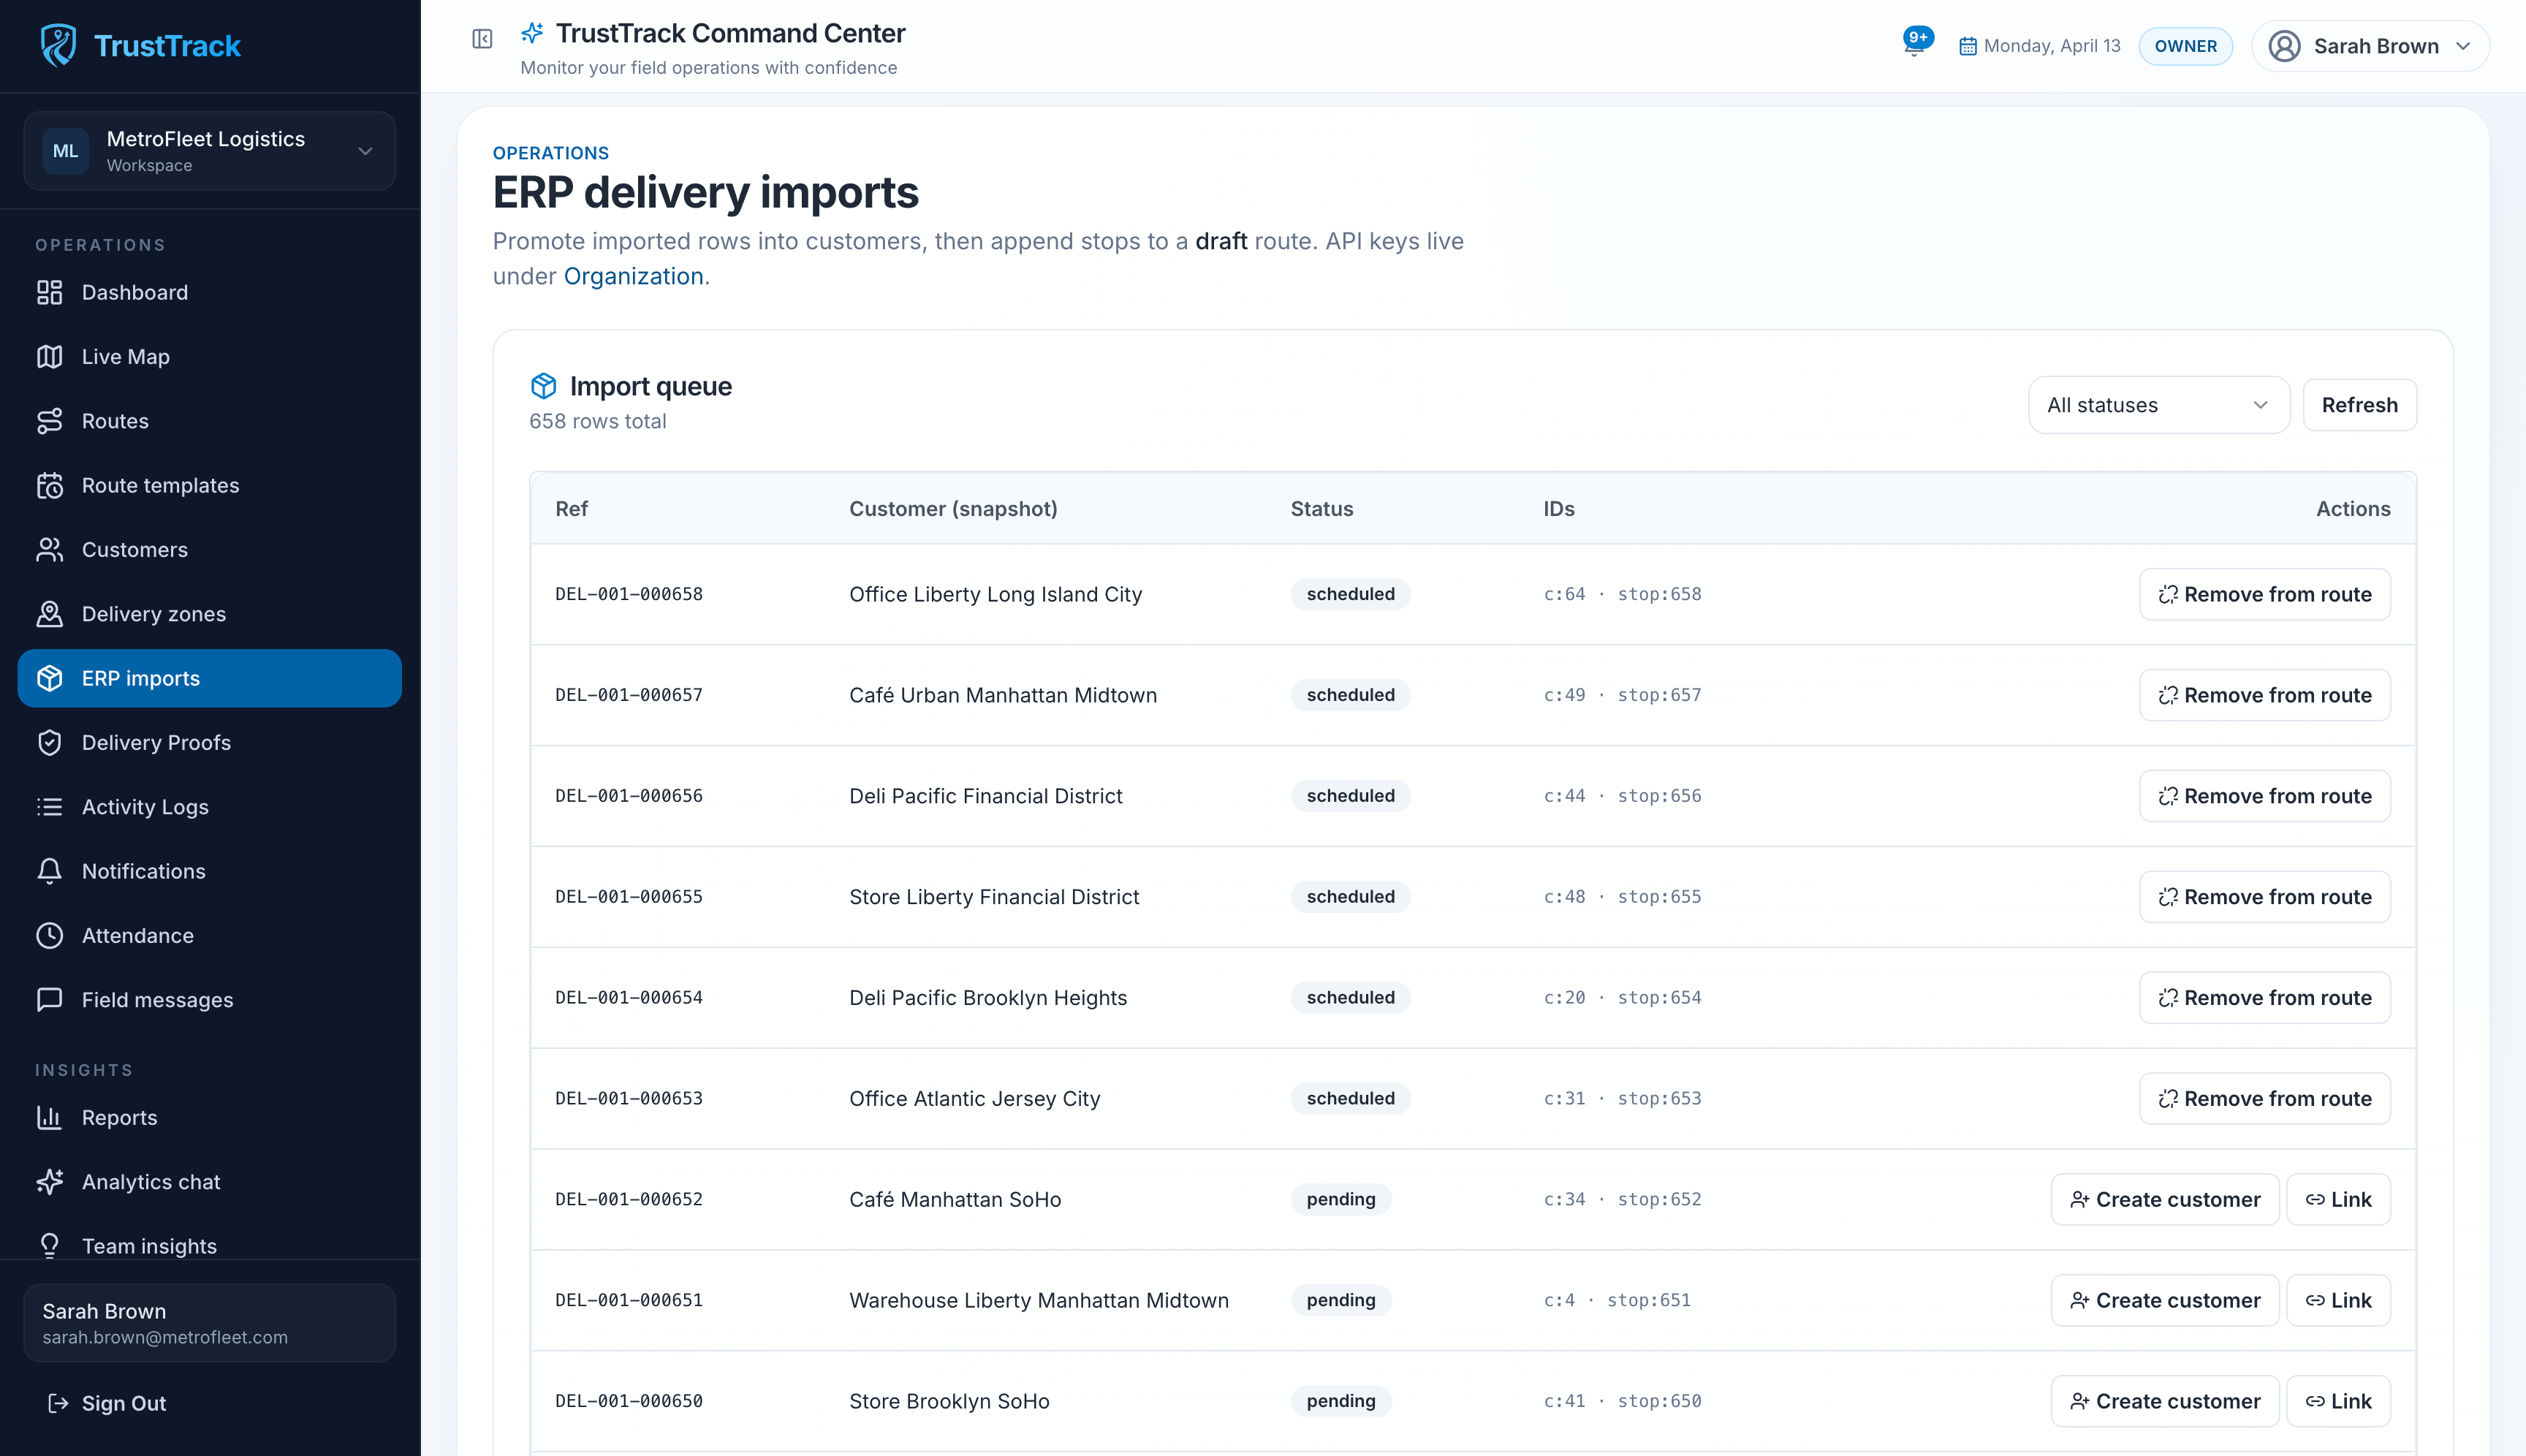The width and height of the screenshot is (2526, 1456).
Task: Open the notifications bell with 9+ badge
Action: pyautogui.click(x=1916, y=43)
